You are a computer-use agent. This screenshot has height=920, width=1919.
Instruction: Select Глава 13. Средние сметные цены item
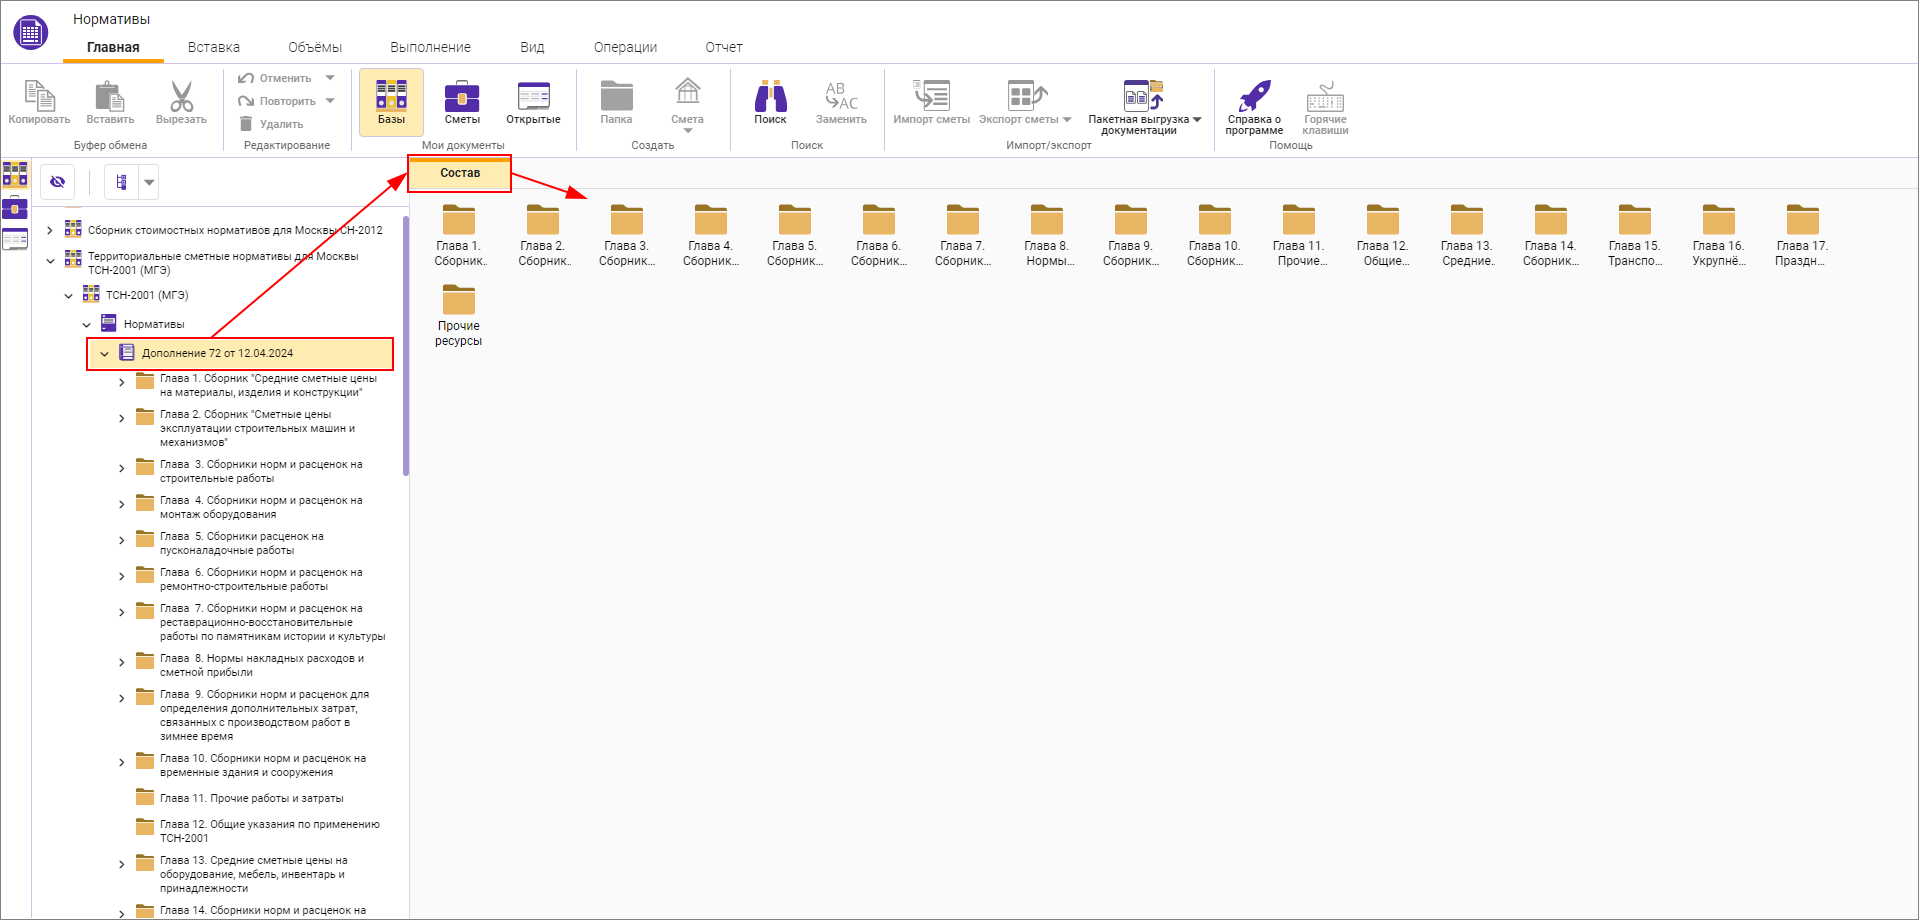[x=253, y=874]
